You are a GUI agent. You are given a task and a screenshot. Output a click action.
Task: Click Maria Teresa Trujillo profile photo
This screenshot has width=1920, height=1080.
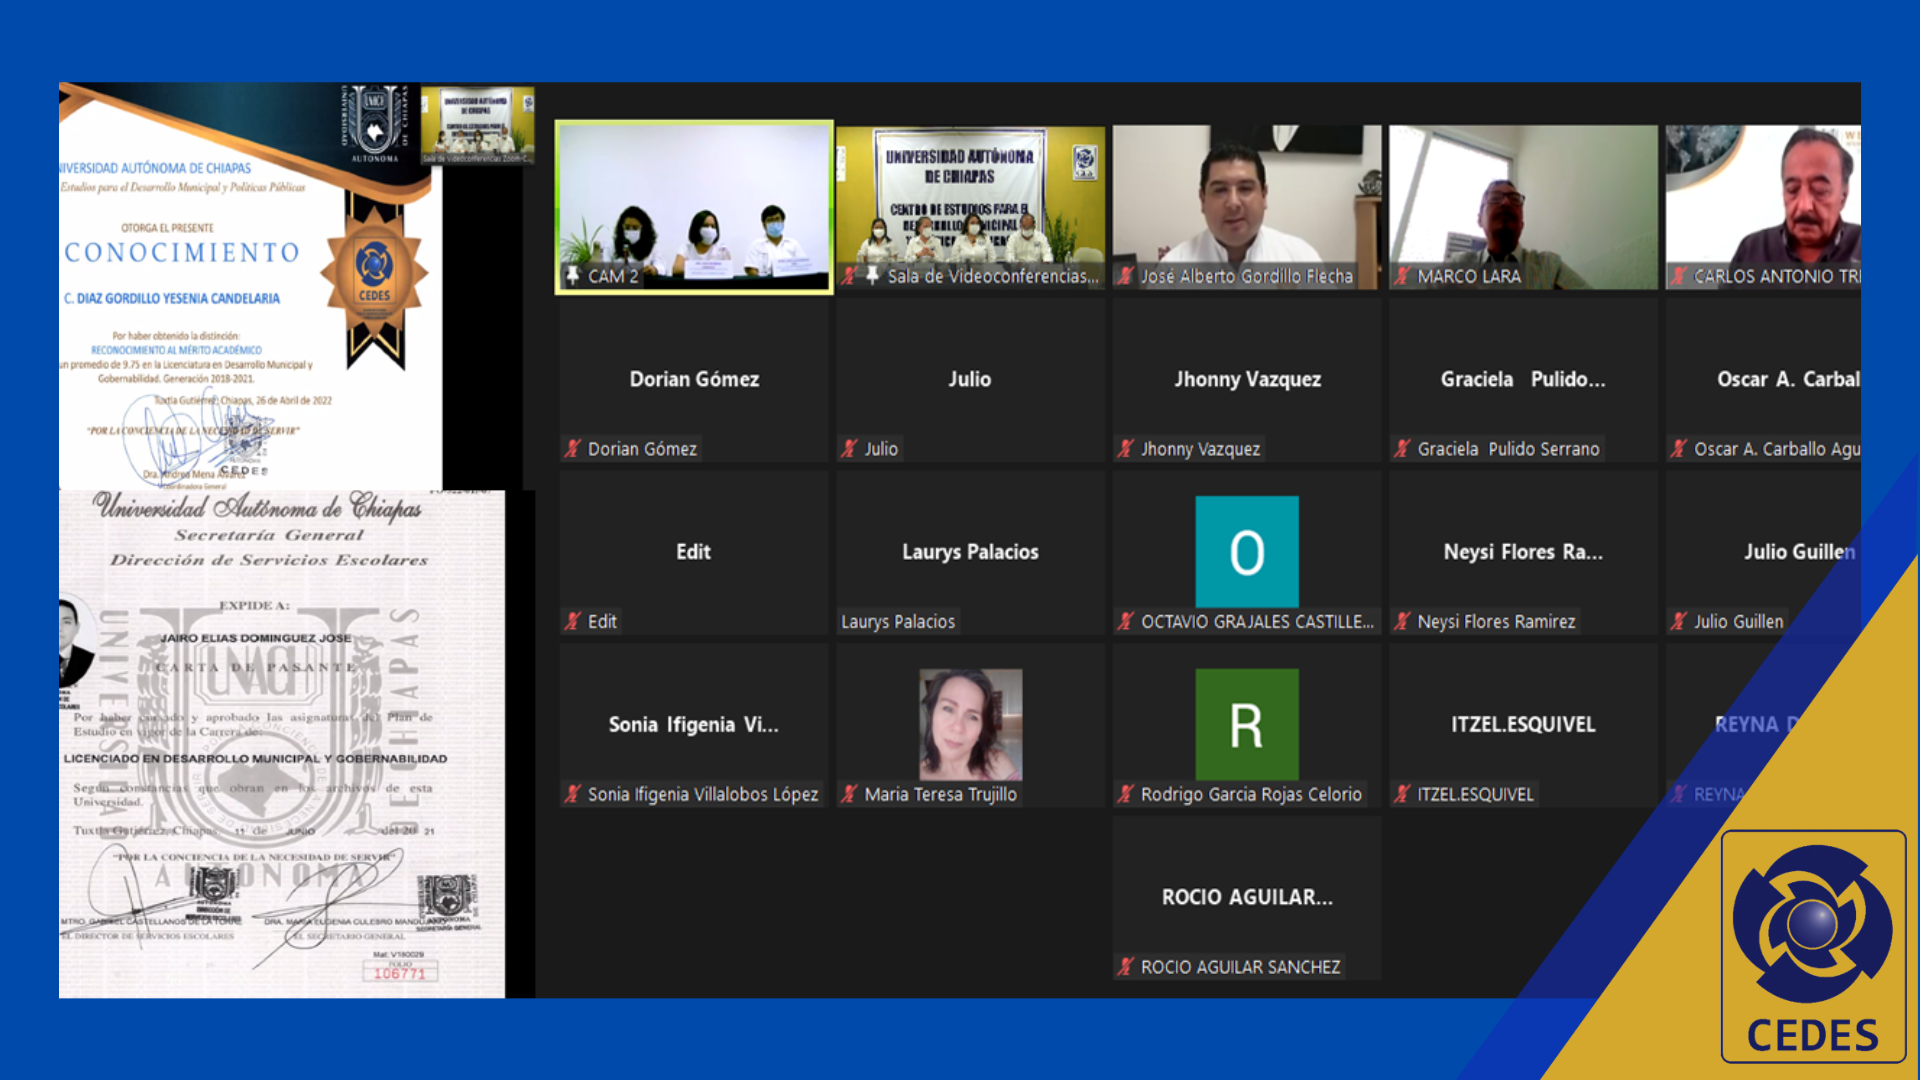coord(971,725)
